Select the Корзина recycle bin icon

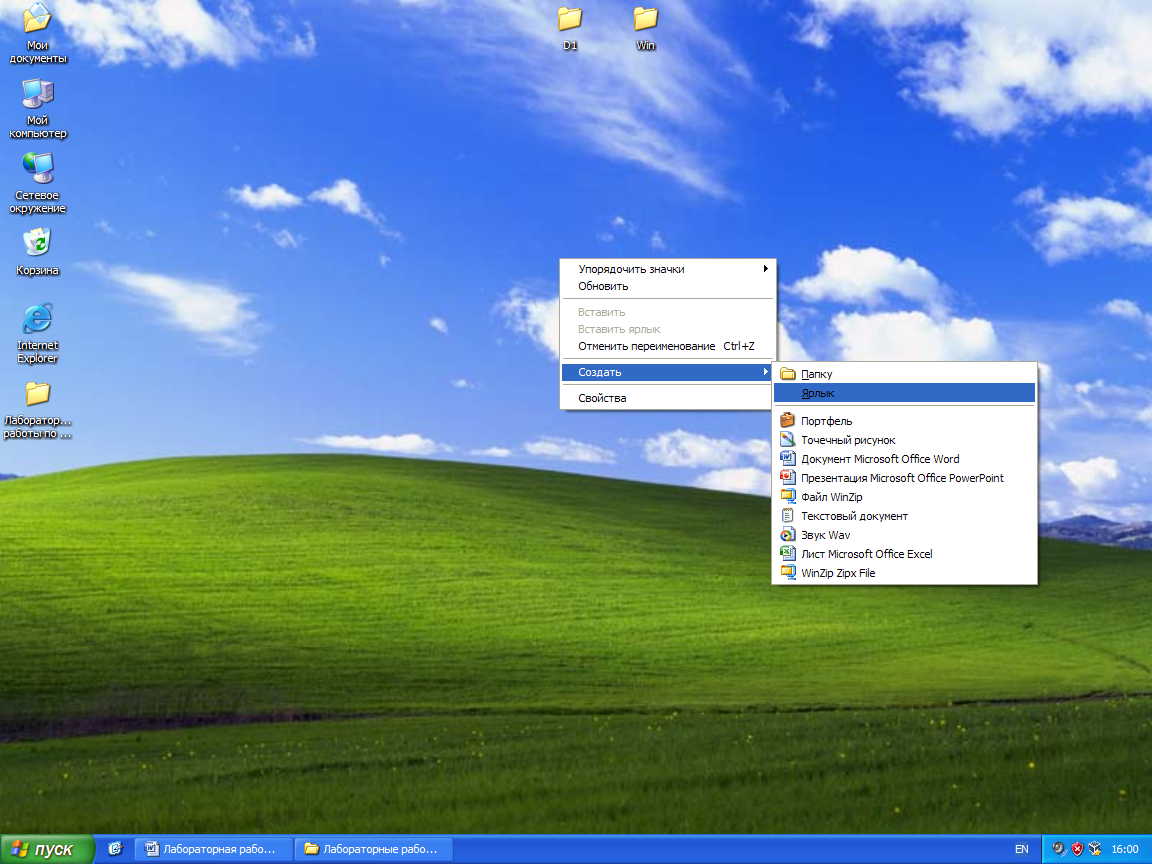(37, 251)
